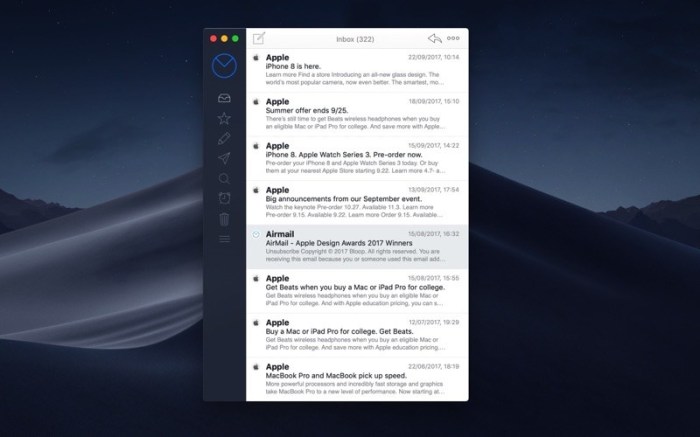The image size is (700, 437).
Task: Click the date 18/09/2017, 16:10
Action: coord(433,101)
